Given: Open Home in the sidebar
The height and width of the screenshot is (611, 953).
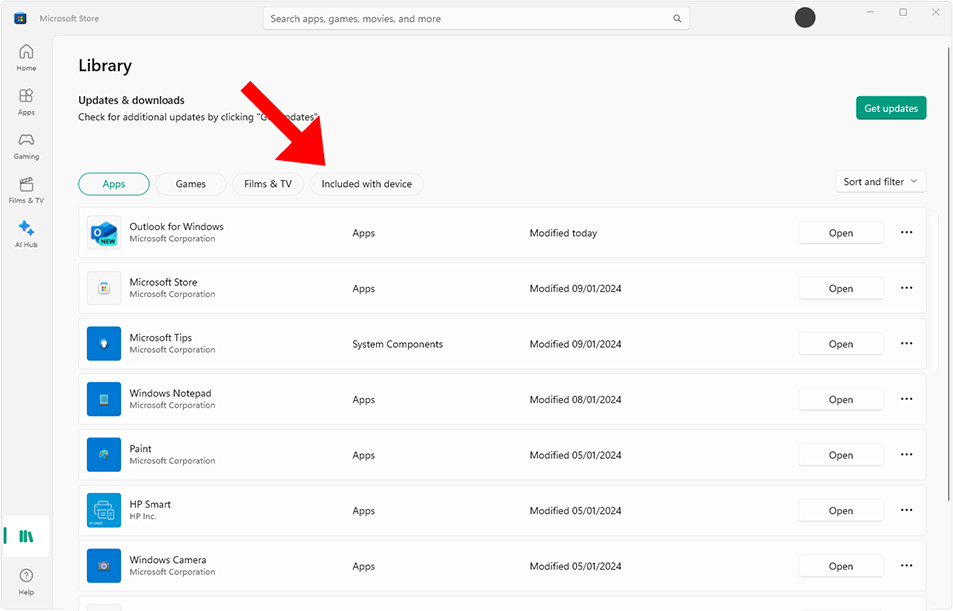Looking at the screenshot, I should (x=26, y=57).
